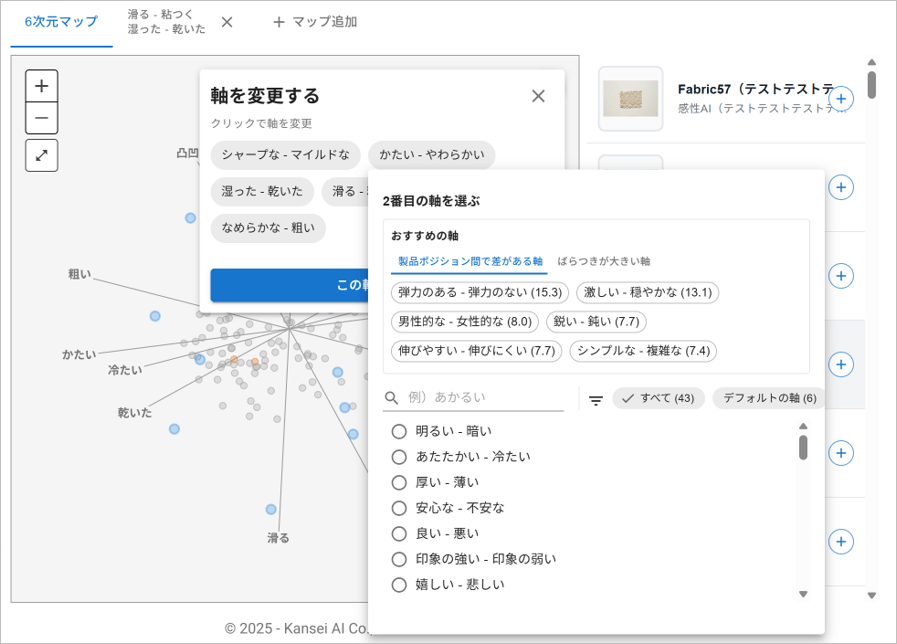Screen dimensions: 897x644
Task: Pick recommended axis 弾力のある - 弾力のない (15.3)
Action: [480, 293]
